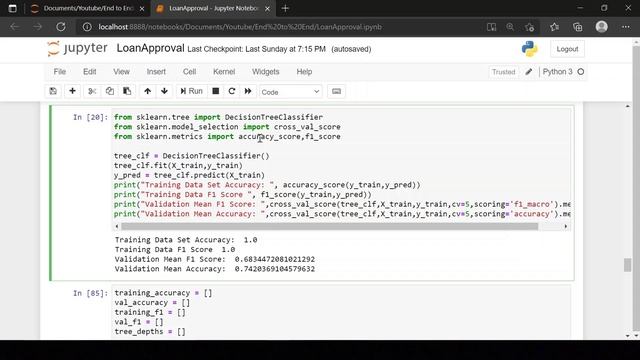
Task: Click the In [20] cell prompt
Action: [91, 118]
